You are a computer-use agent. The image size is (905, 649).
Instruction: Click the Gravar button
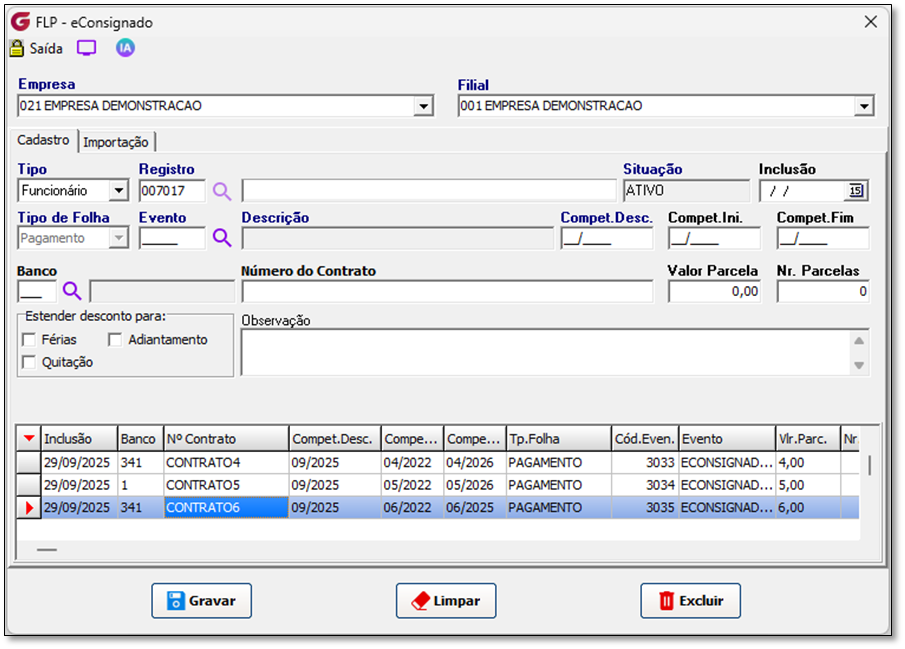pos(201,600)
